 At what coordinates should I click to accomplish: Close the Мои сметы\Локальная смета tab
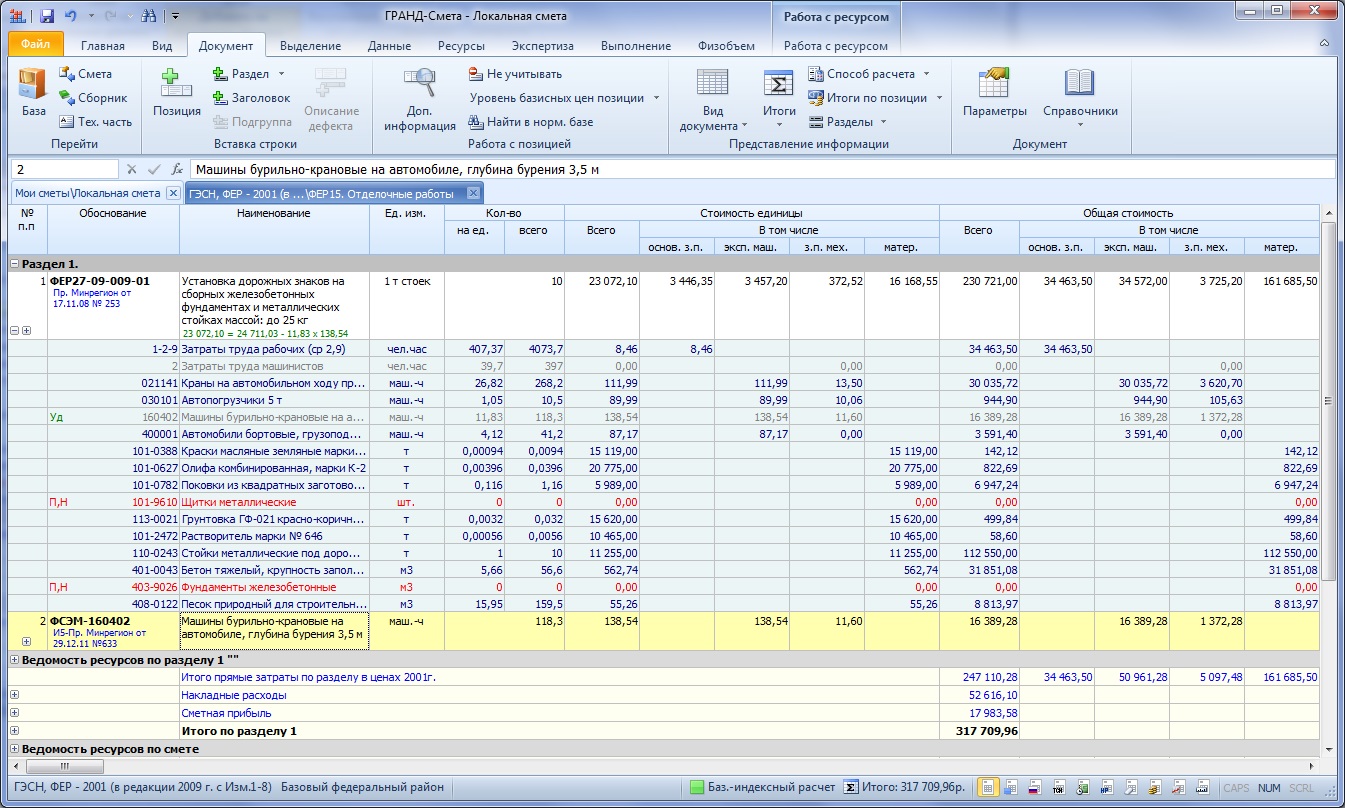172,193
